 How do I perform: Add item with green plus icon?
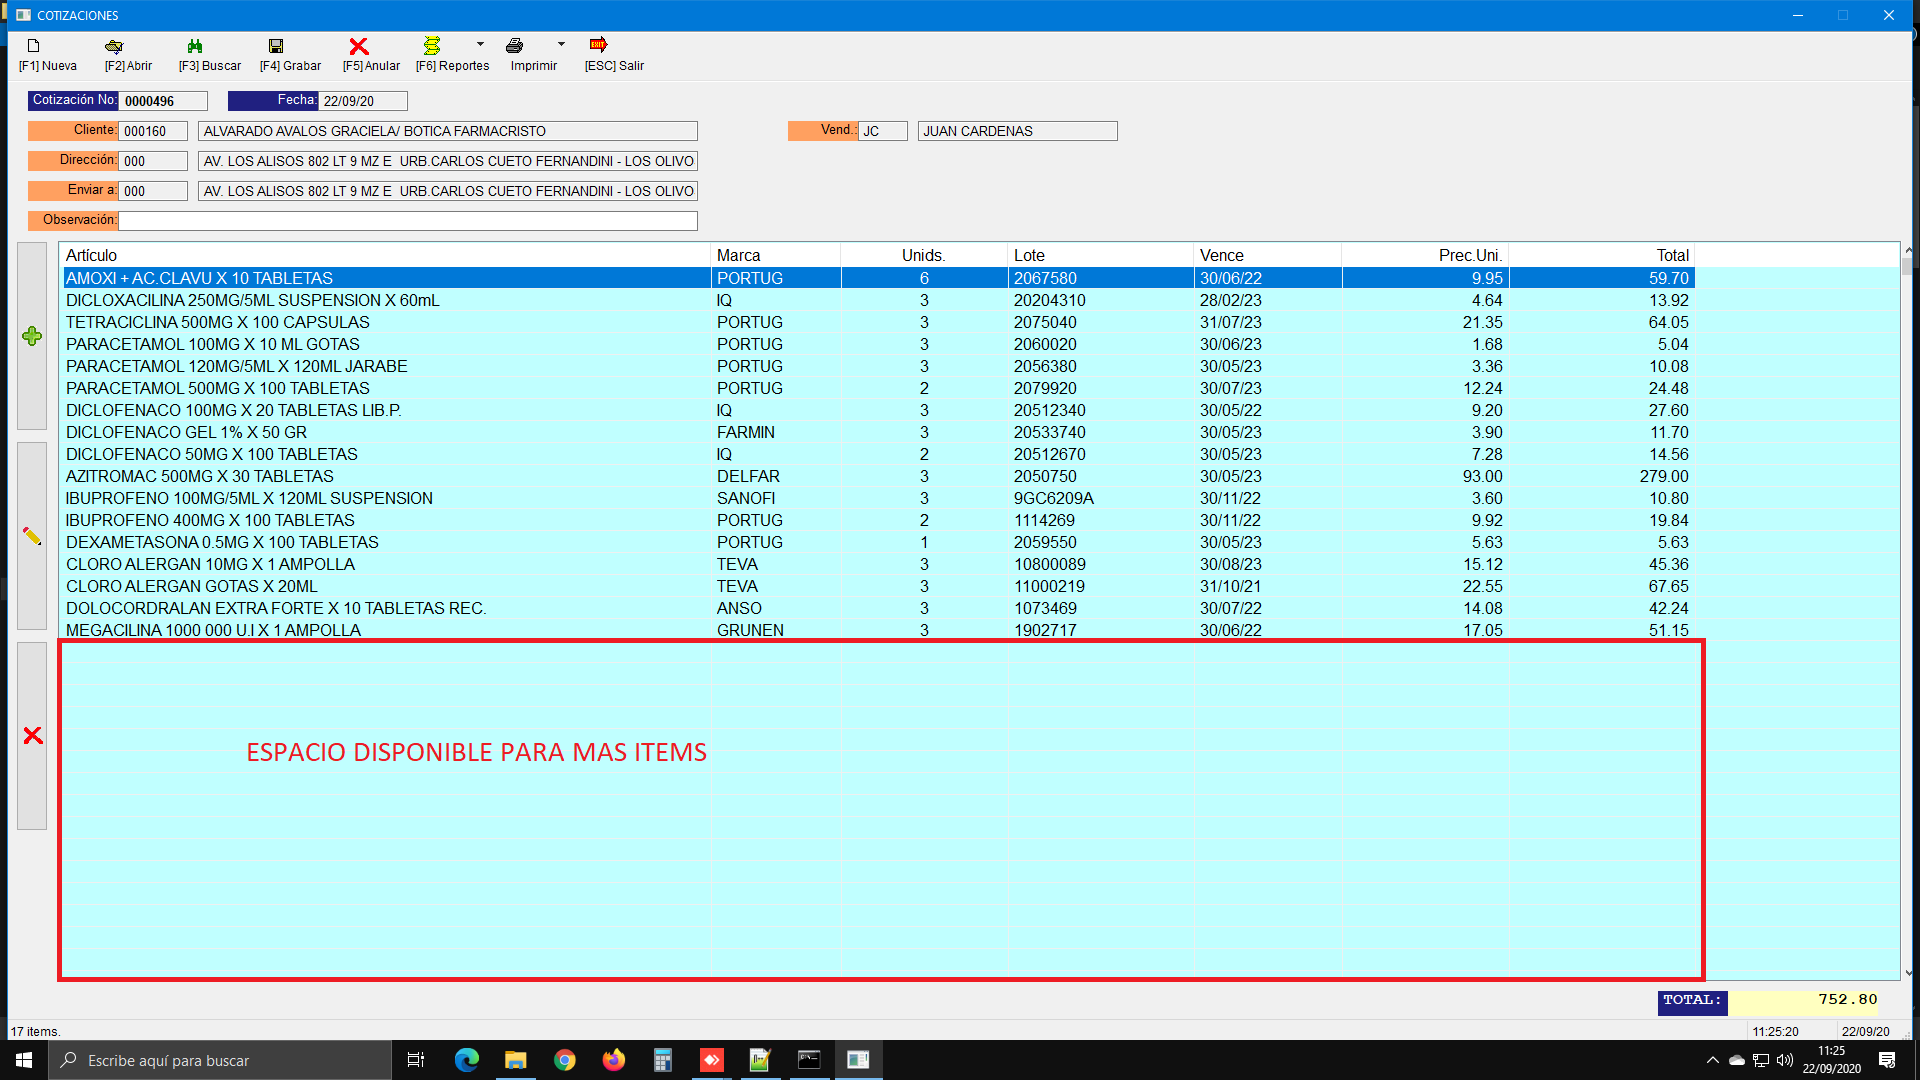point(32,336)
